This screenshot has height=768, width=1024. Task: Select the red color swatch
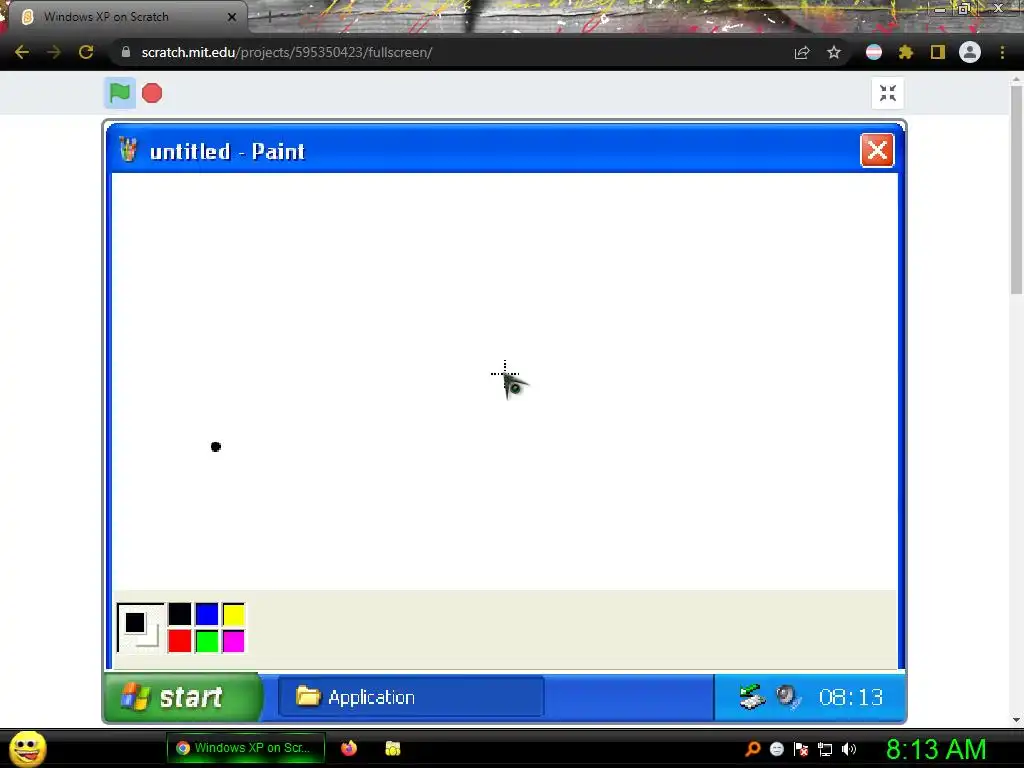pos(180,641)
